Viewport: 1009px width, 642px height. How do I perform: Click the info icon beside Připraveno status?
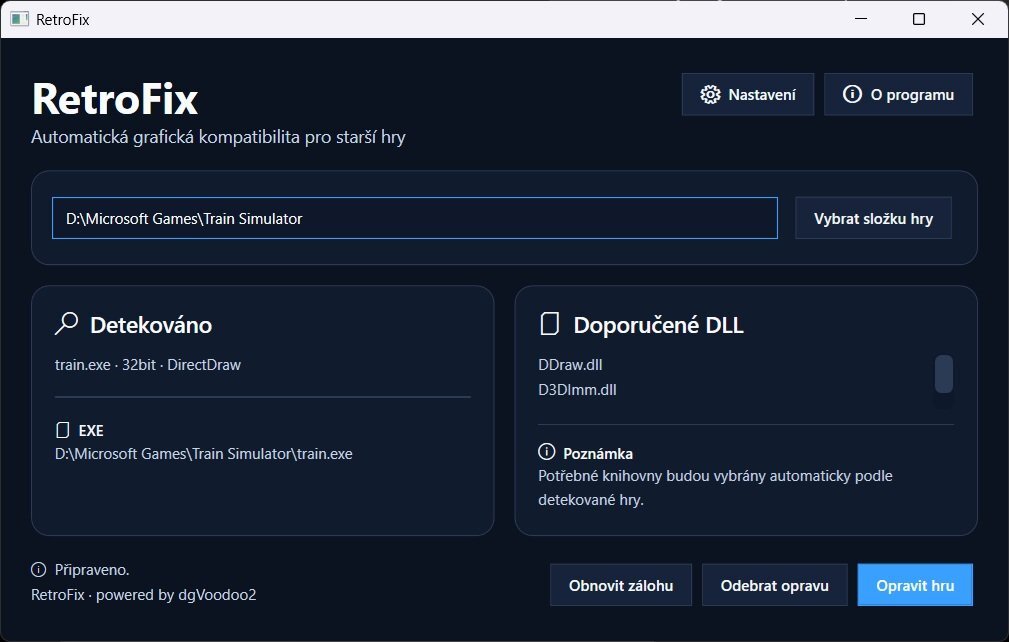39,569
